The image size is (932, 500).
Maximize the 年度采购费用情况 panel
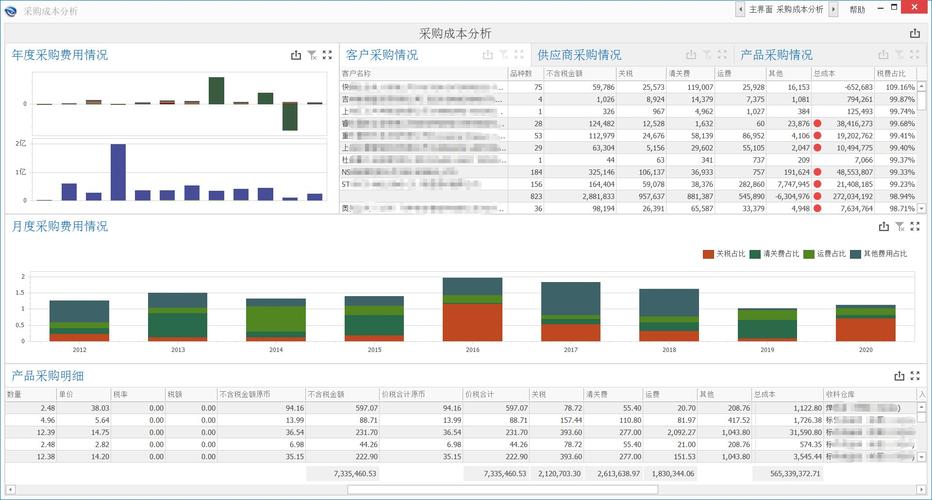point(328,55)
